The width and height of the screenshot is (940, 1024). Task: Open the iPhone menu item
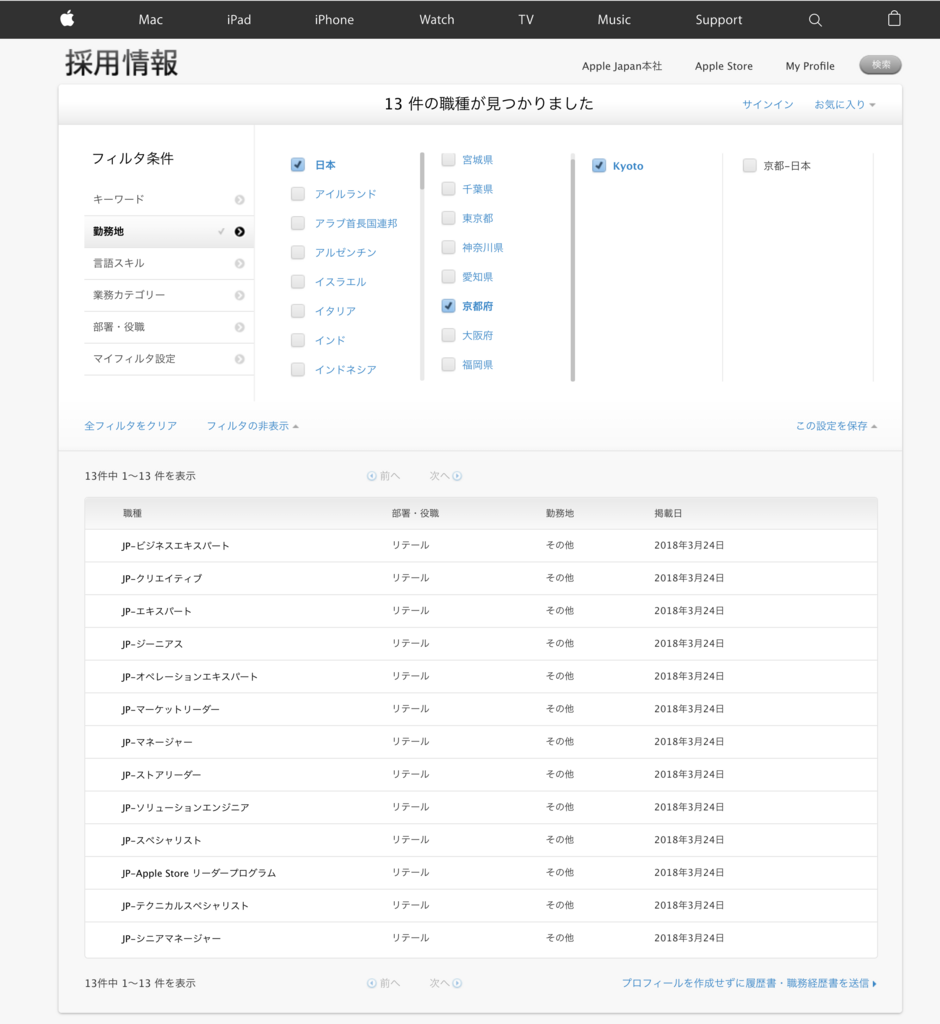(334, 20)
